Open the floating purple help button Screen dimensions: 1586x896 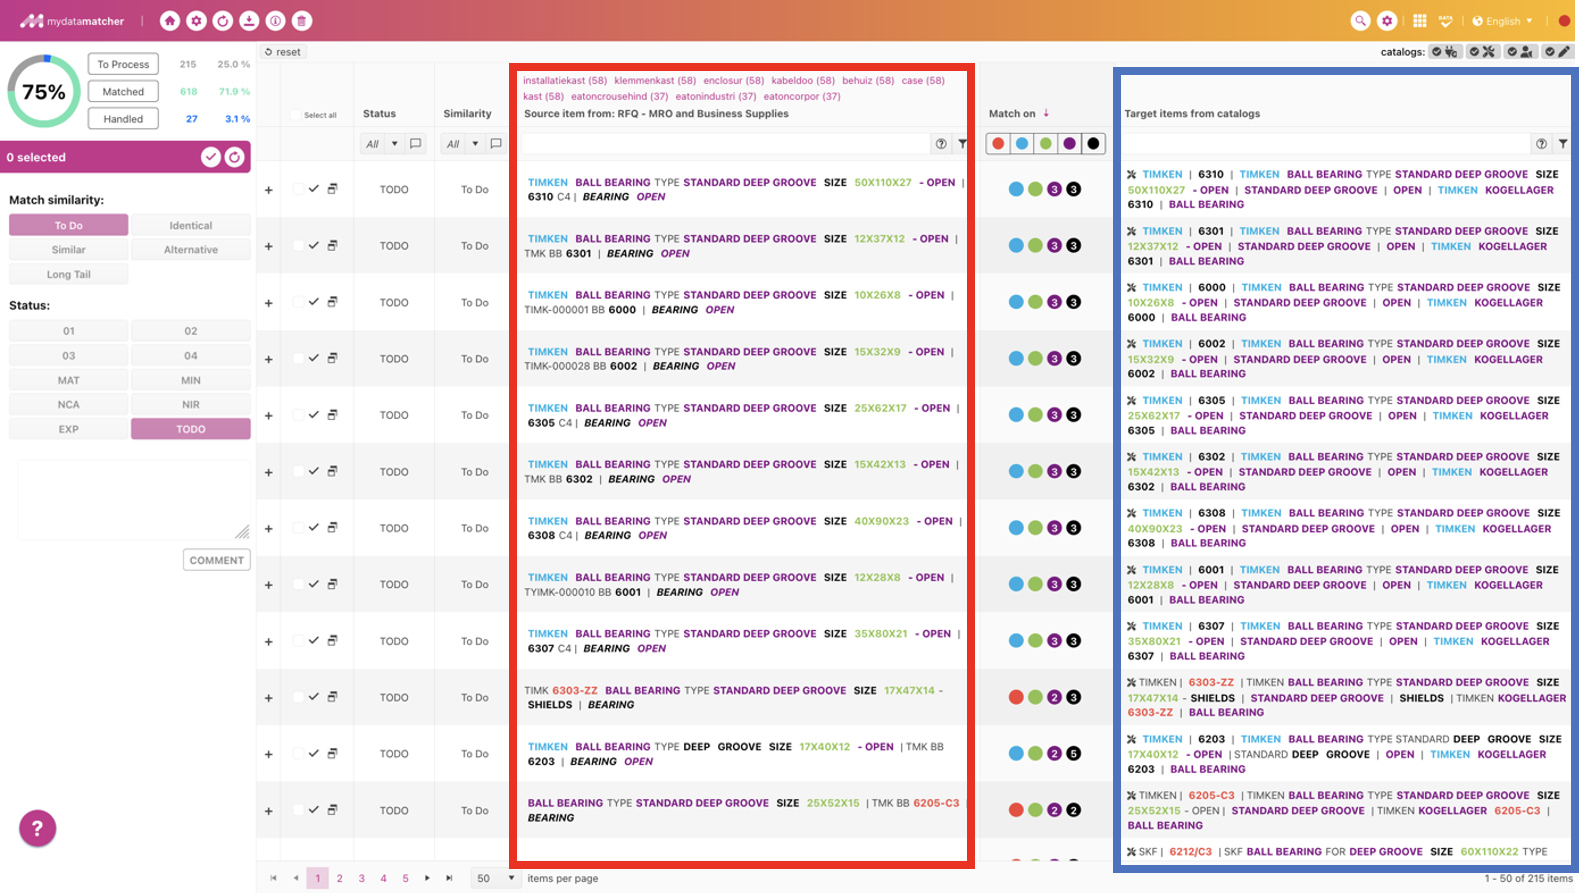(x=38, y=828)
